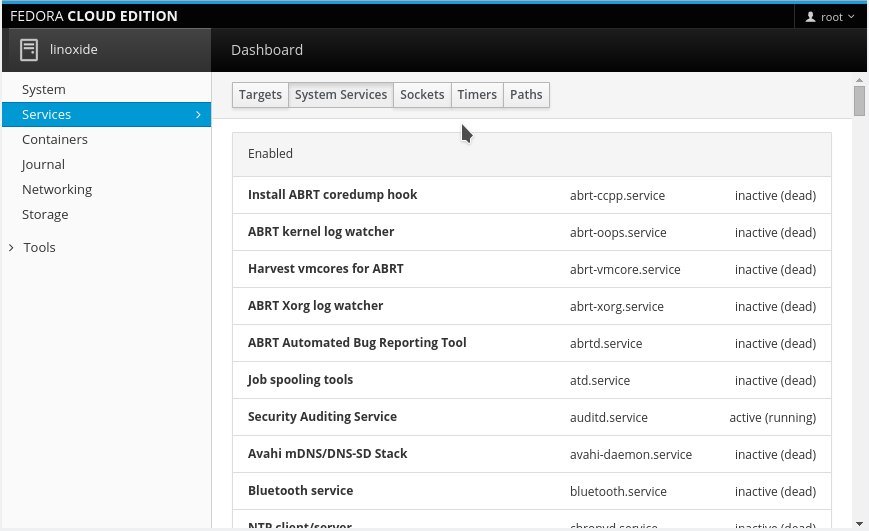
Task: Open the Journal sidebar item
Action: pos(43,165)
